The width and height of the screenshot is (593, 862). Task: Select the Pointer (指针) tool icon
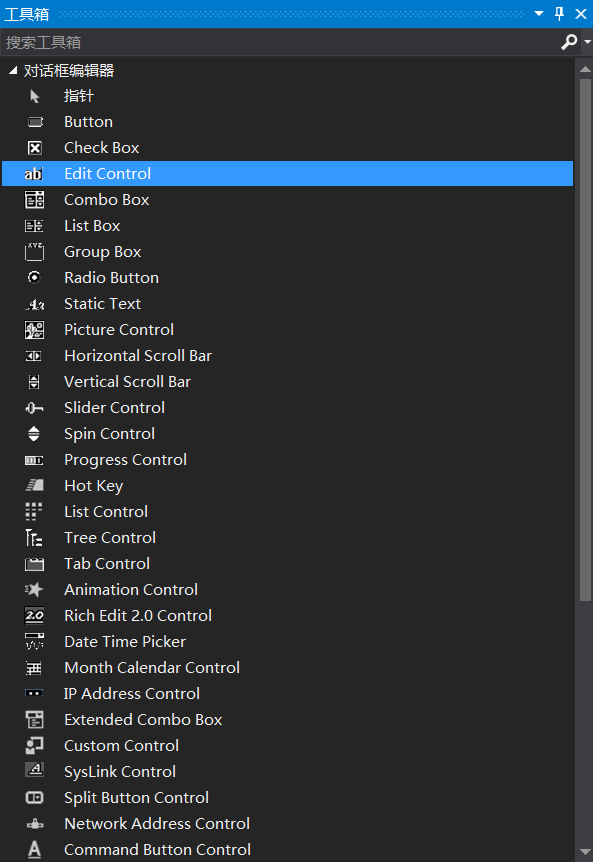coord(35,97)
